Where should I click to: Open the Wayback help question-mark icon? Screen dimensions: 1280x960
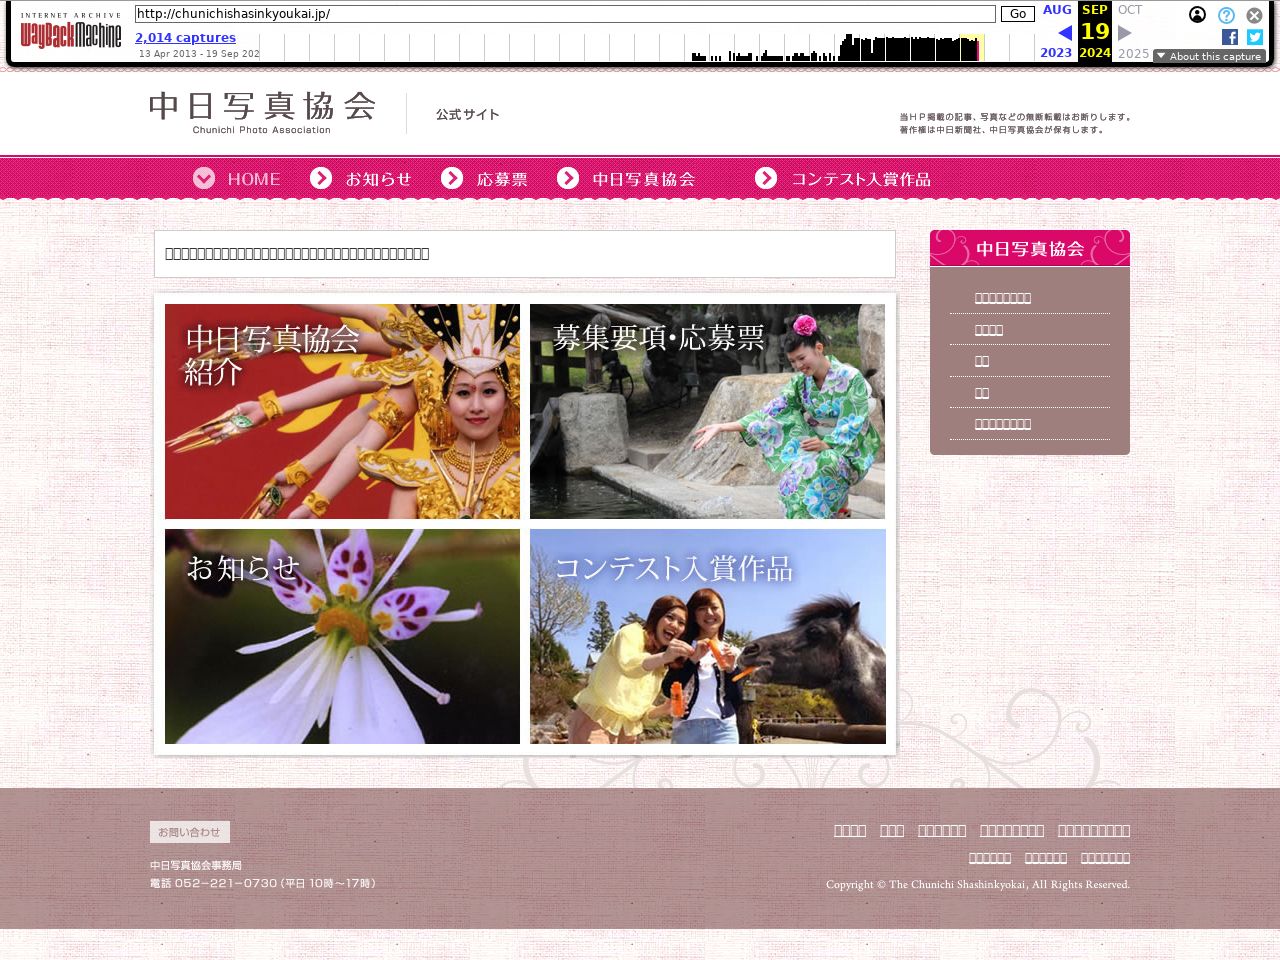pyautogui.click(x=1226, y=15)
